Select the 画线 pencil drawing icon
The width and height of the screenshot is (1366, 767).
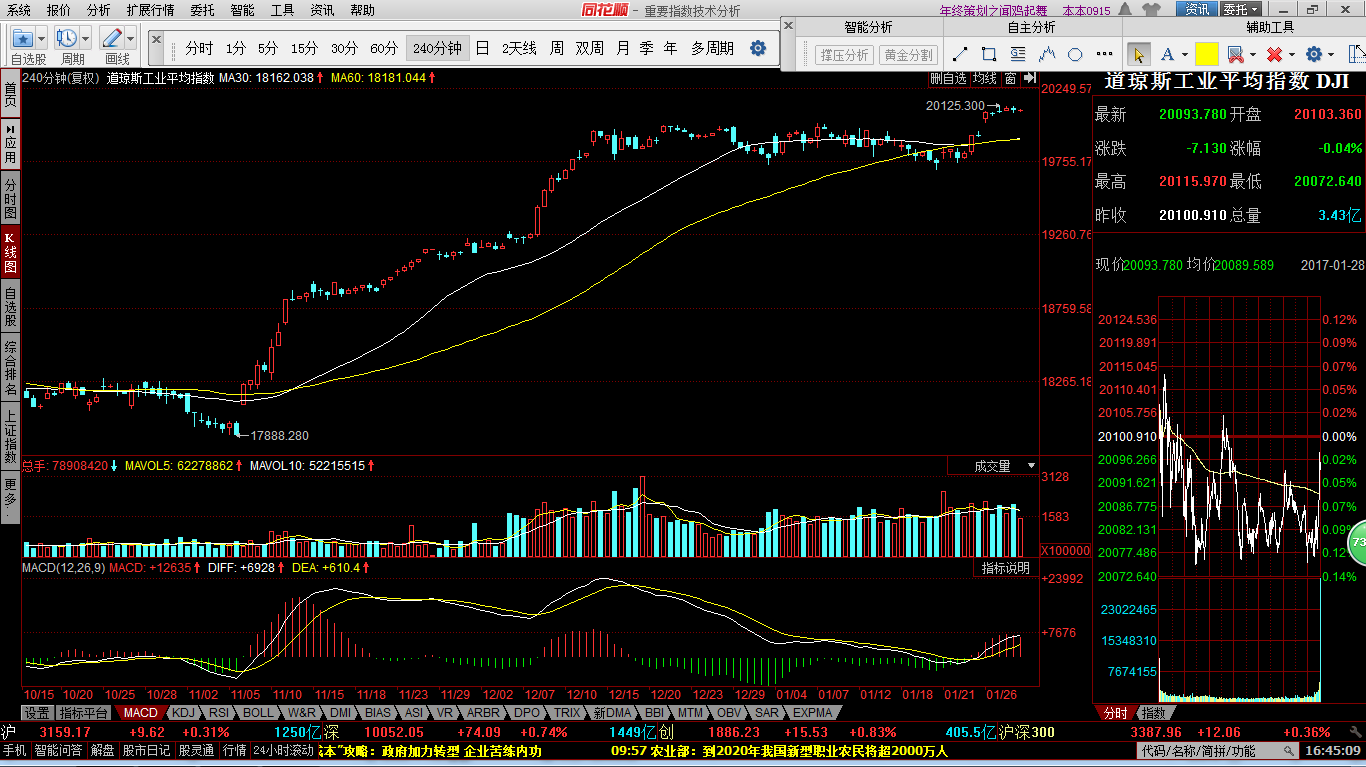coord(111,39)
